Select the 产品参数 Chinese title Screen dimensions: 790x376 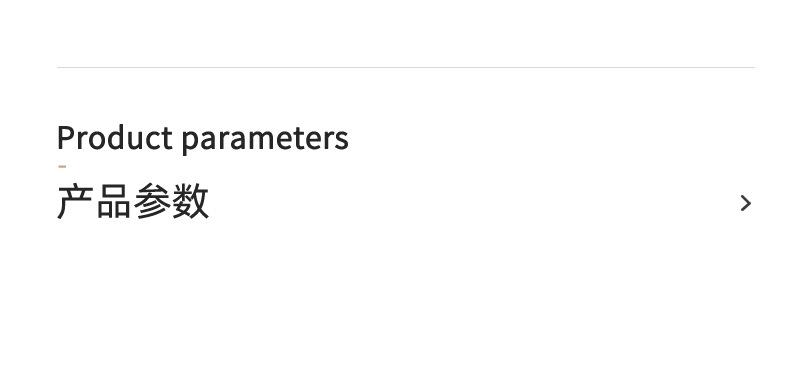[133, 201]
